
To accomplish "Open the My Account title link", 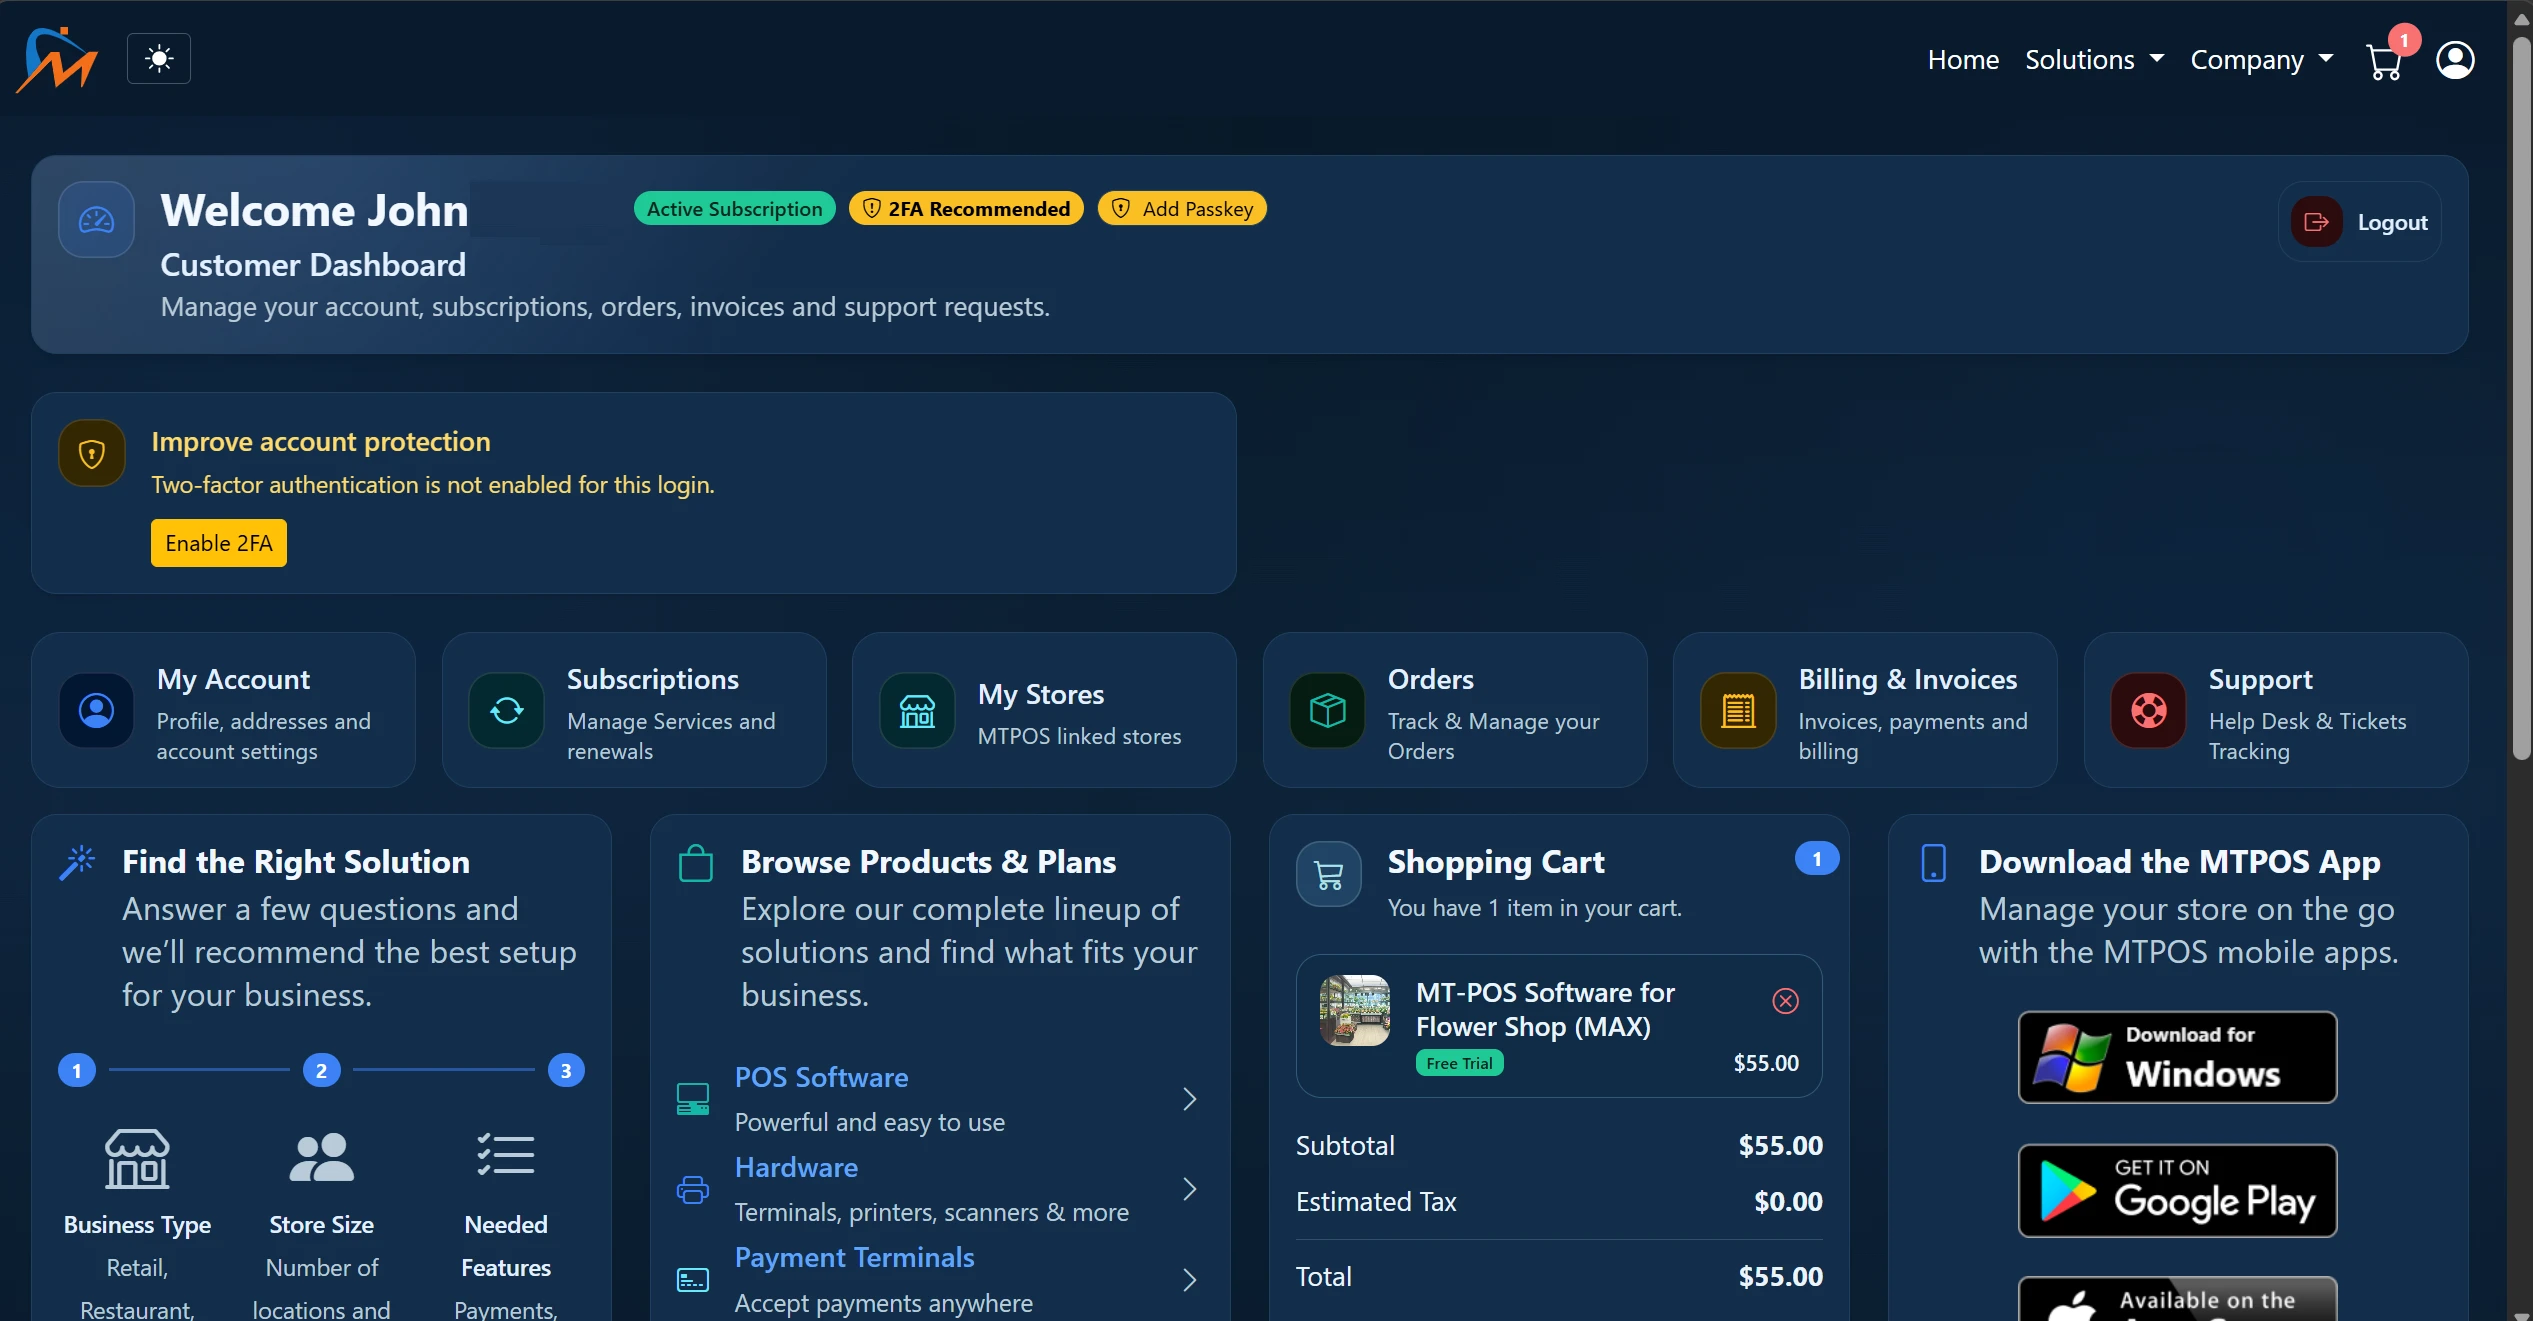I will click(x=233, y=679).
